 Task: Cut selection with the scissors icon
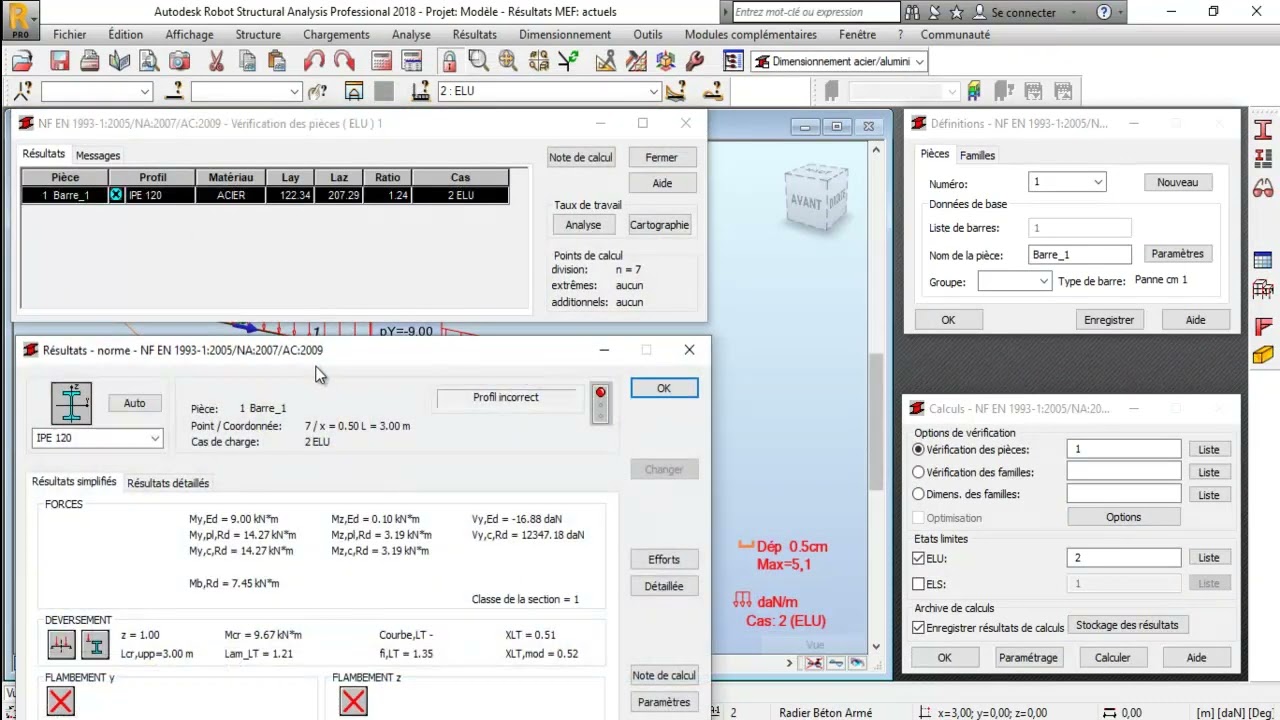click(x=216, y=62)
